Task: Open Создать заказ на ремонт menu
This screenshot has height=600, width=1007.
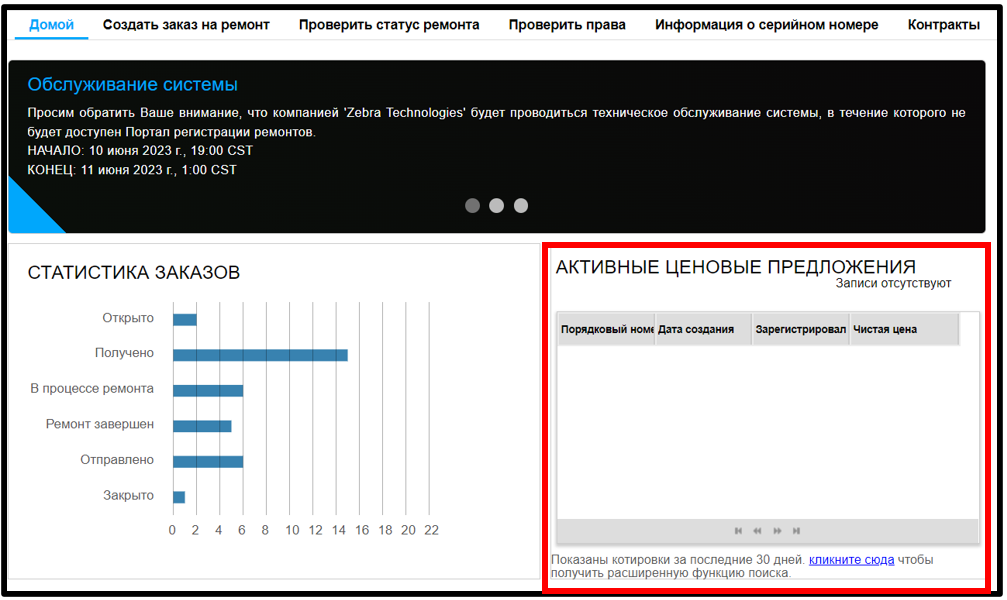Action: (186, 25)
